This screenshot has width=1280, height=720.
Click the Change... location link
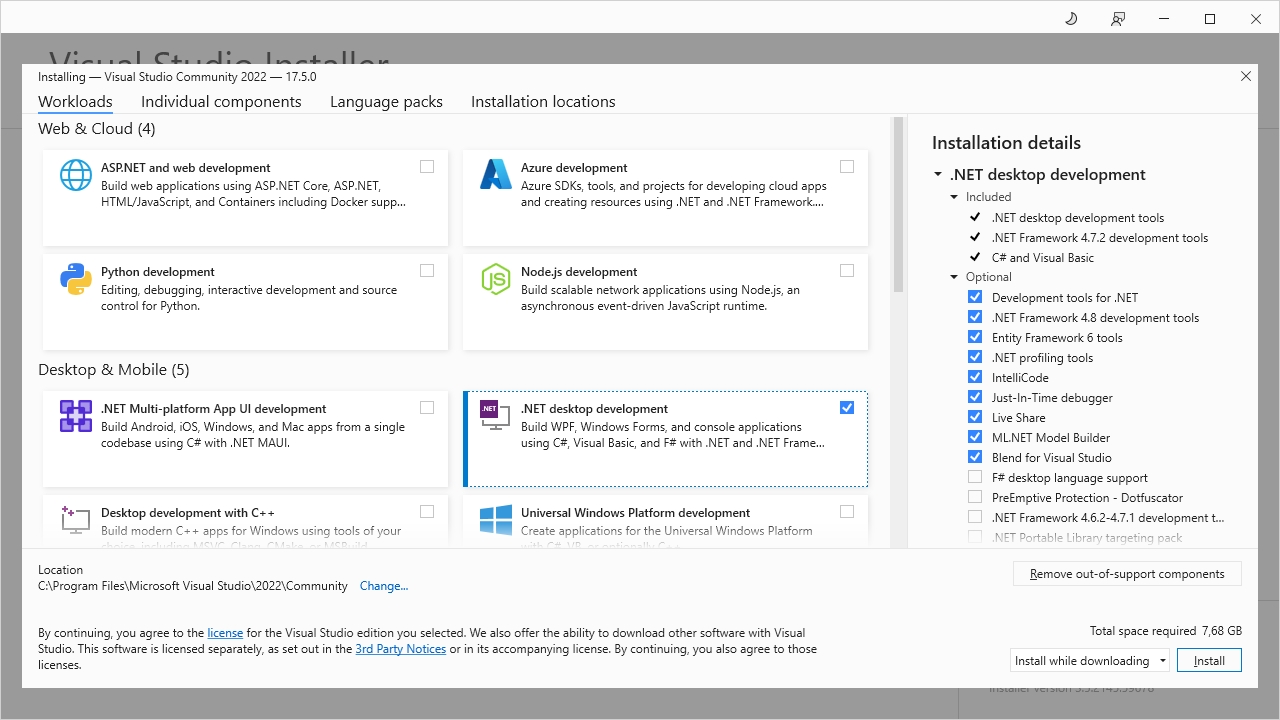click(384, 586)
